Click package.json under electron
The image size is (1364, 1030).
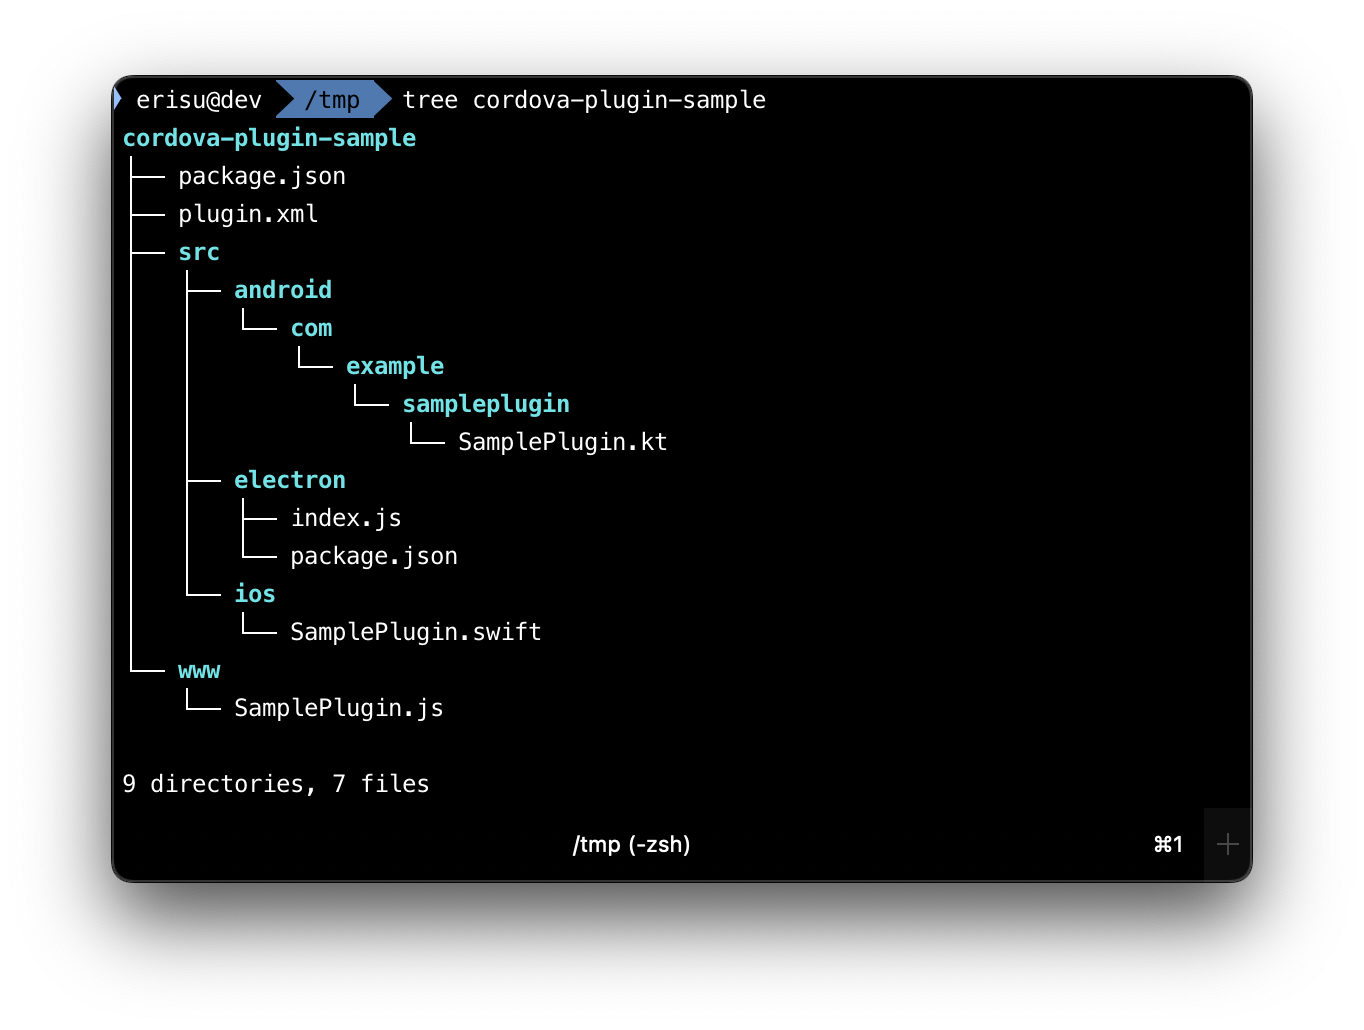374,556
